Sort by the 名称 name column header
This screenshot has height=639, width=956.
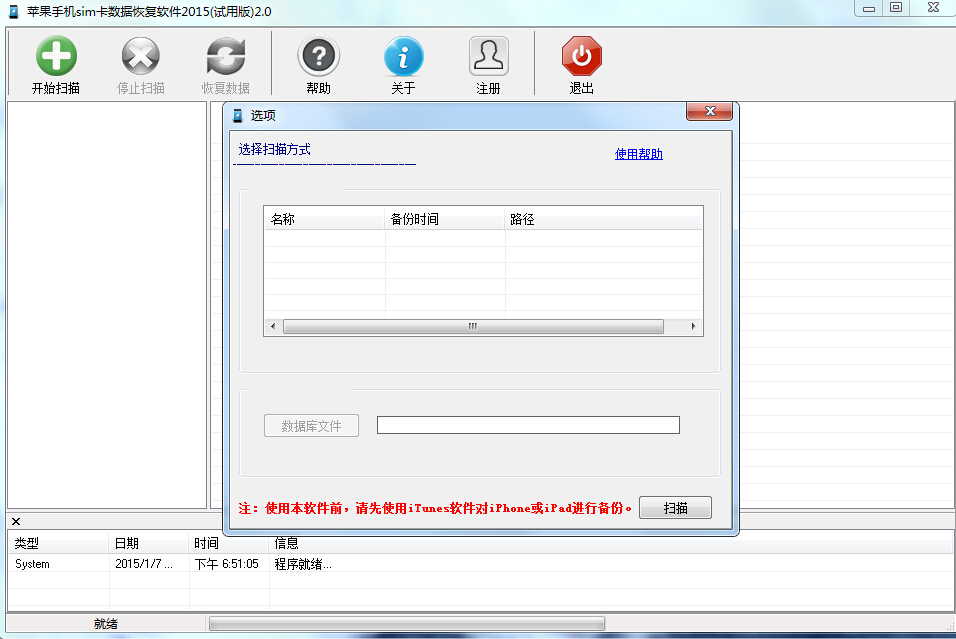coord(324,219)
